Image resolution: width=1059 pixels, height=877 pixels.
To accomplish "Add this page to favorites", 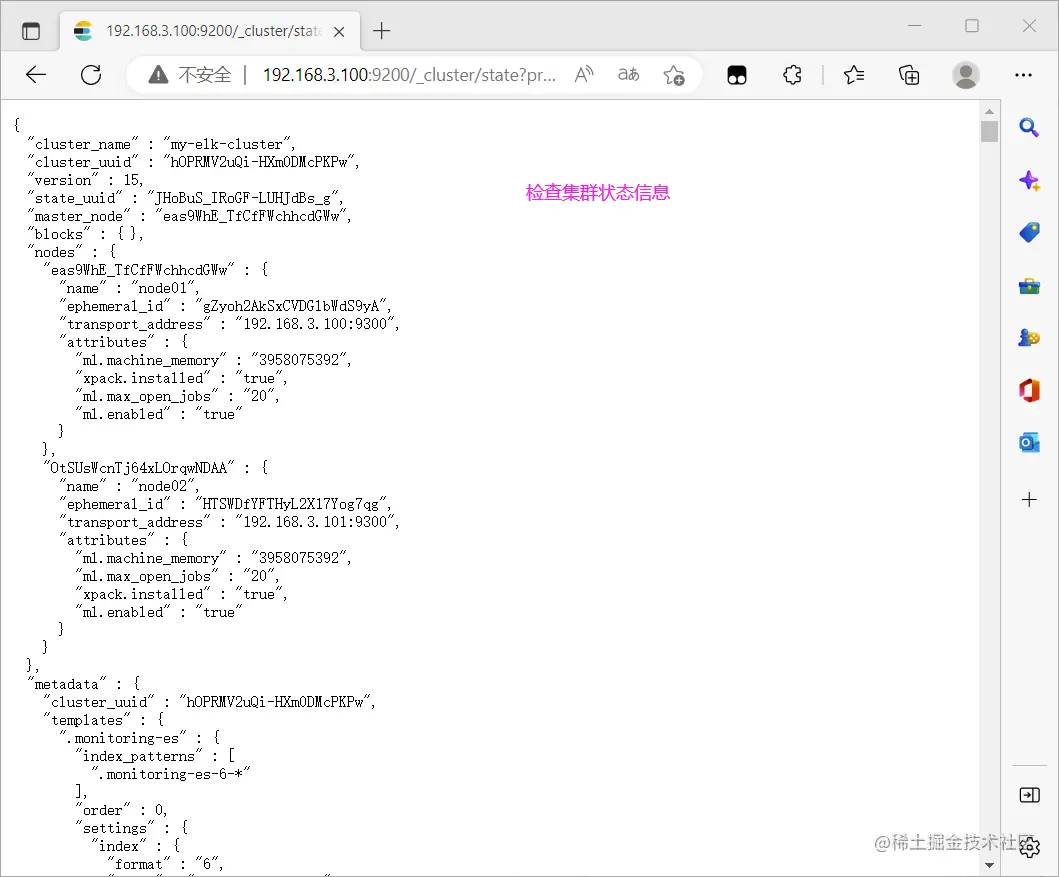I will 673,75.
